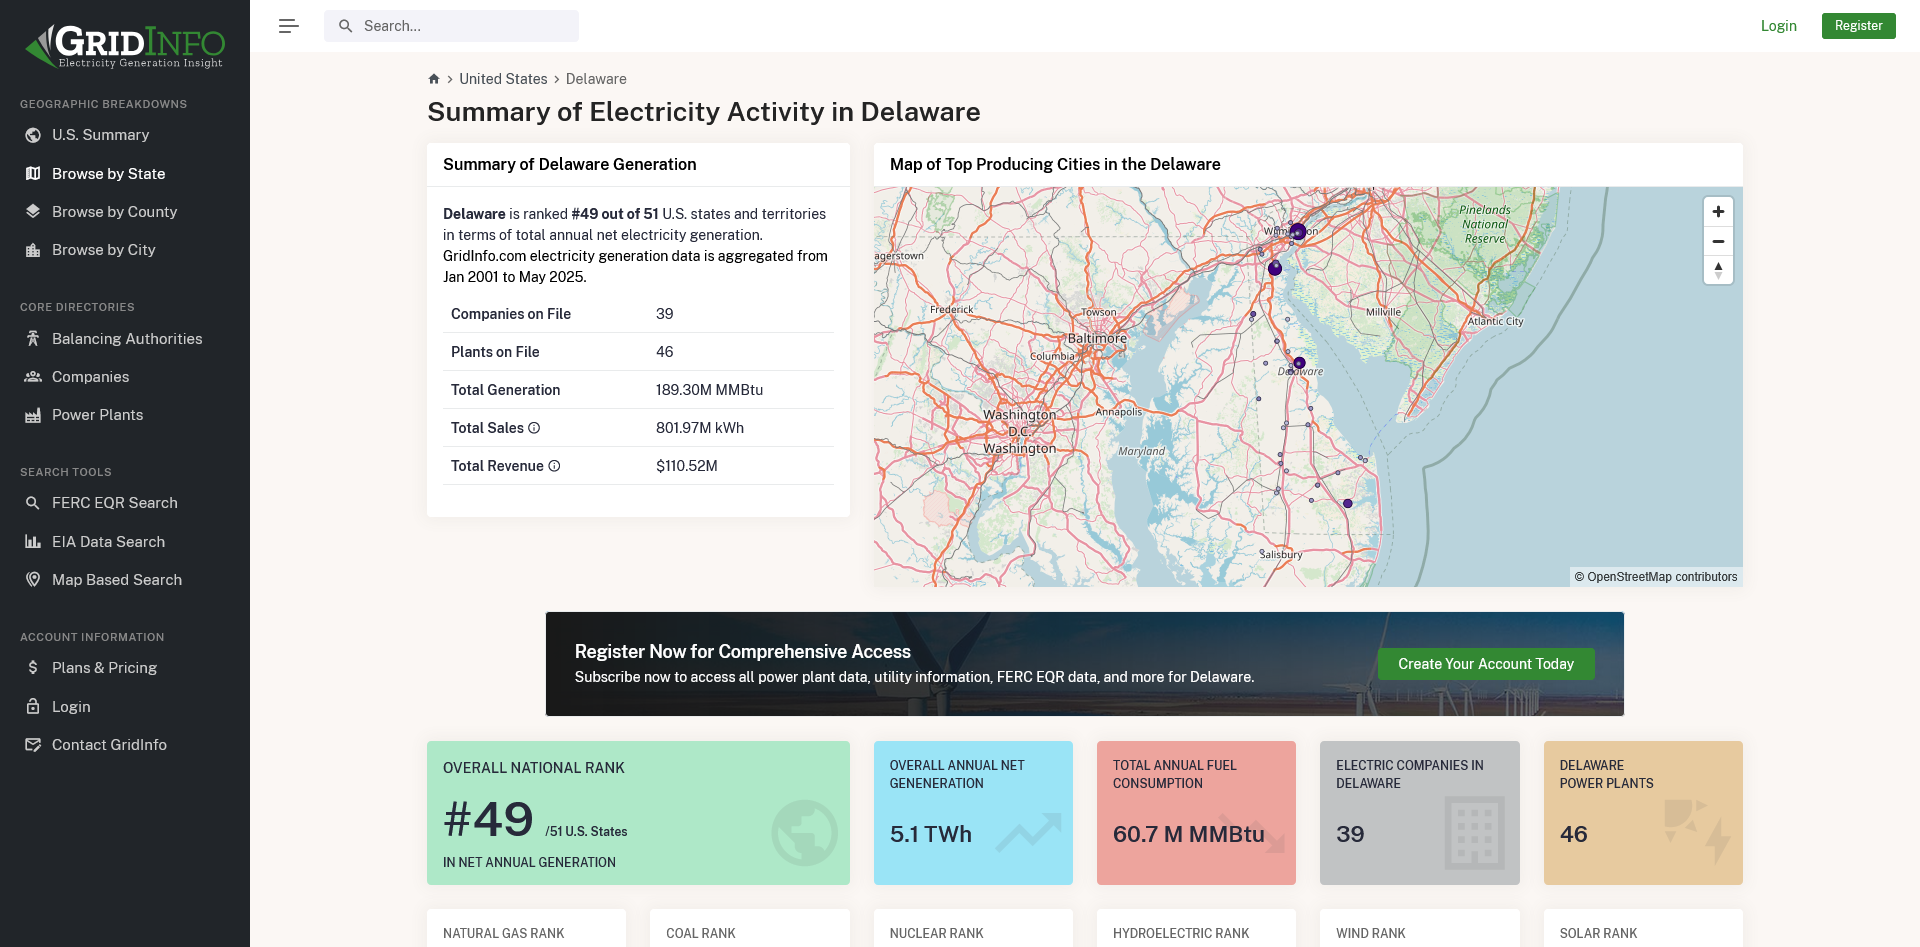Zoom in on the map
This screenshot has width=1920, height=947.
click(x=1718, y=212)
